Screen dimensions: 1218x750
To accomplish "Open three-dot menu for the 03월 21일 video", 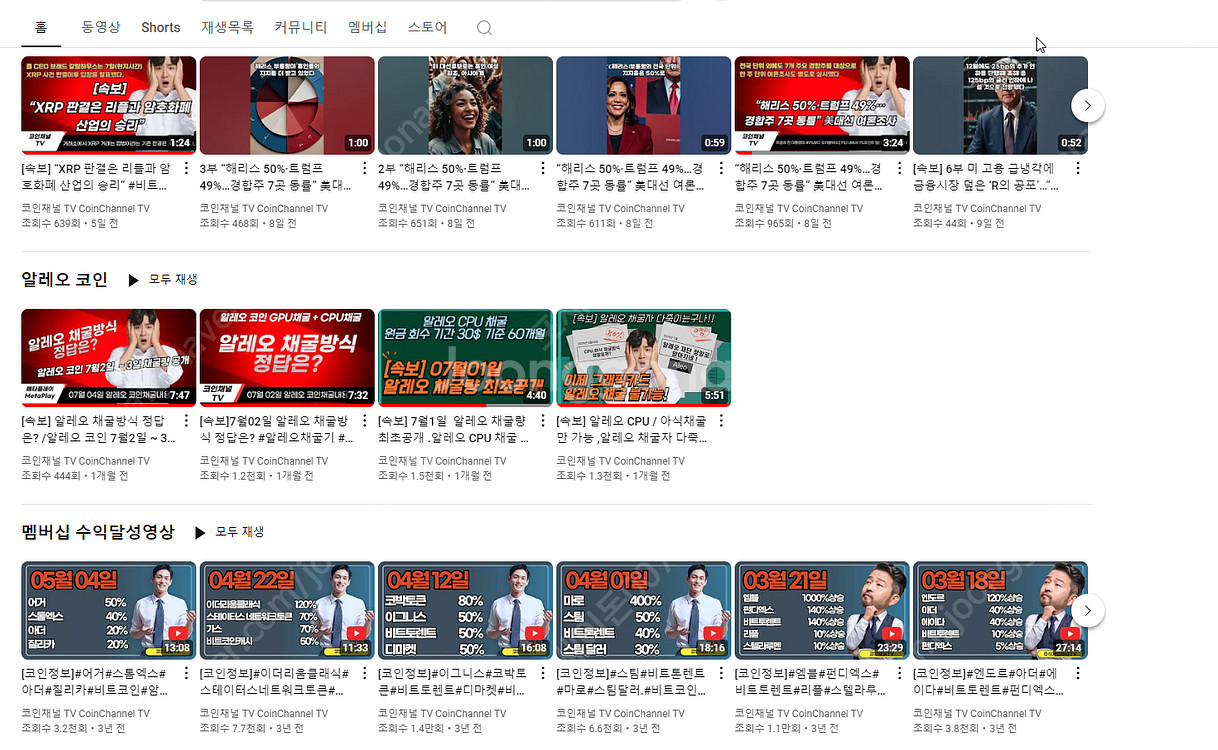I will click(x=900, y=673).
